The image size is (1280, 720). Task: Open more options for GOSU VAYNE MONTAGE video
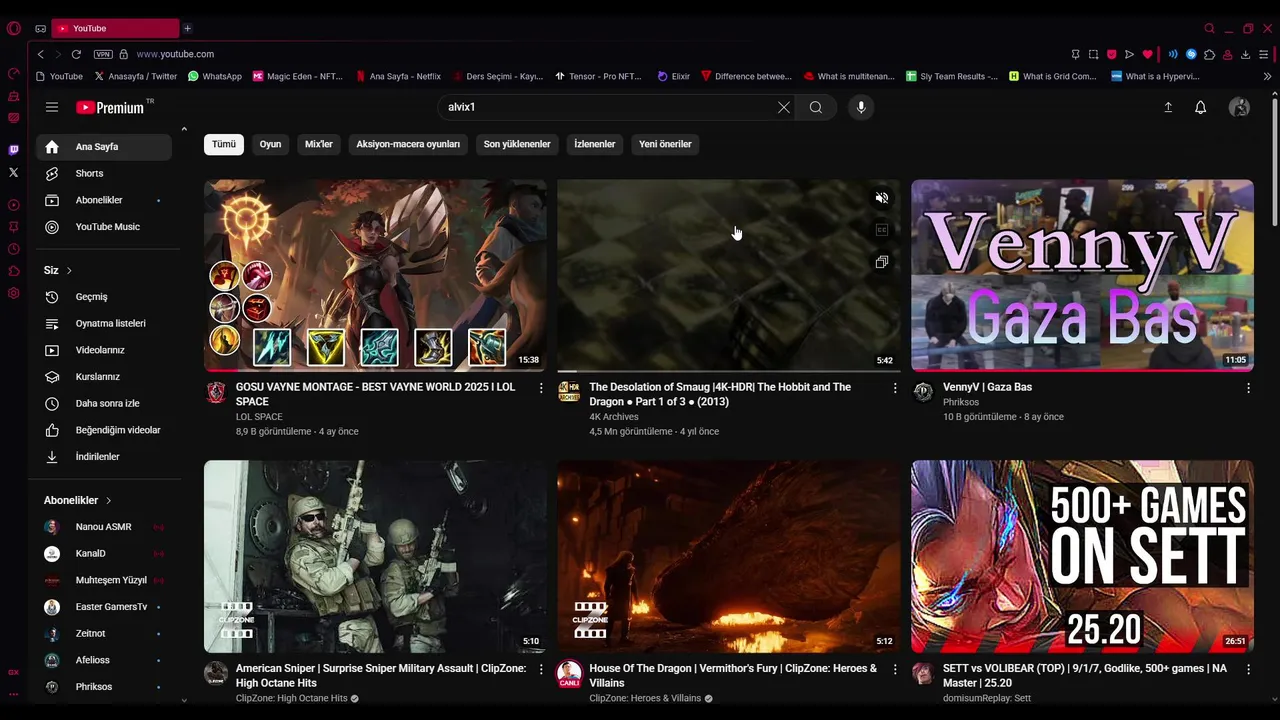[x=541, y=388]
